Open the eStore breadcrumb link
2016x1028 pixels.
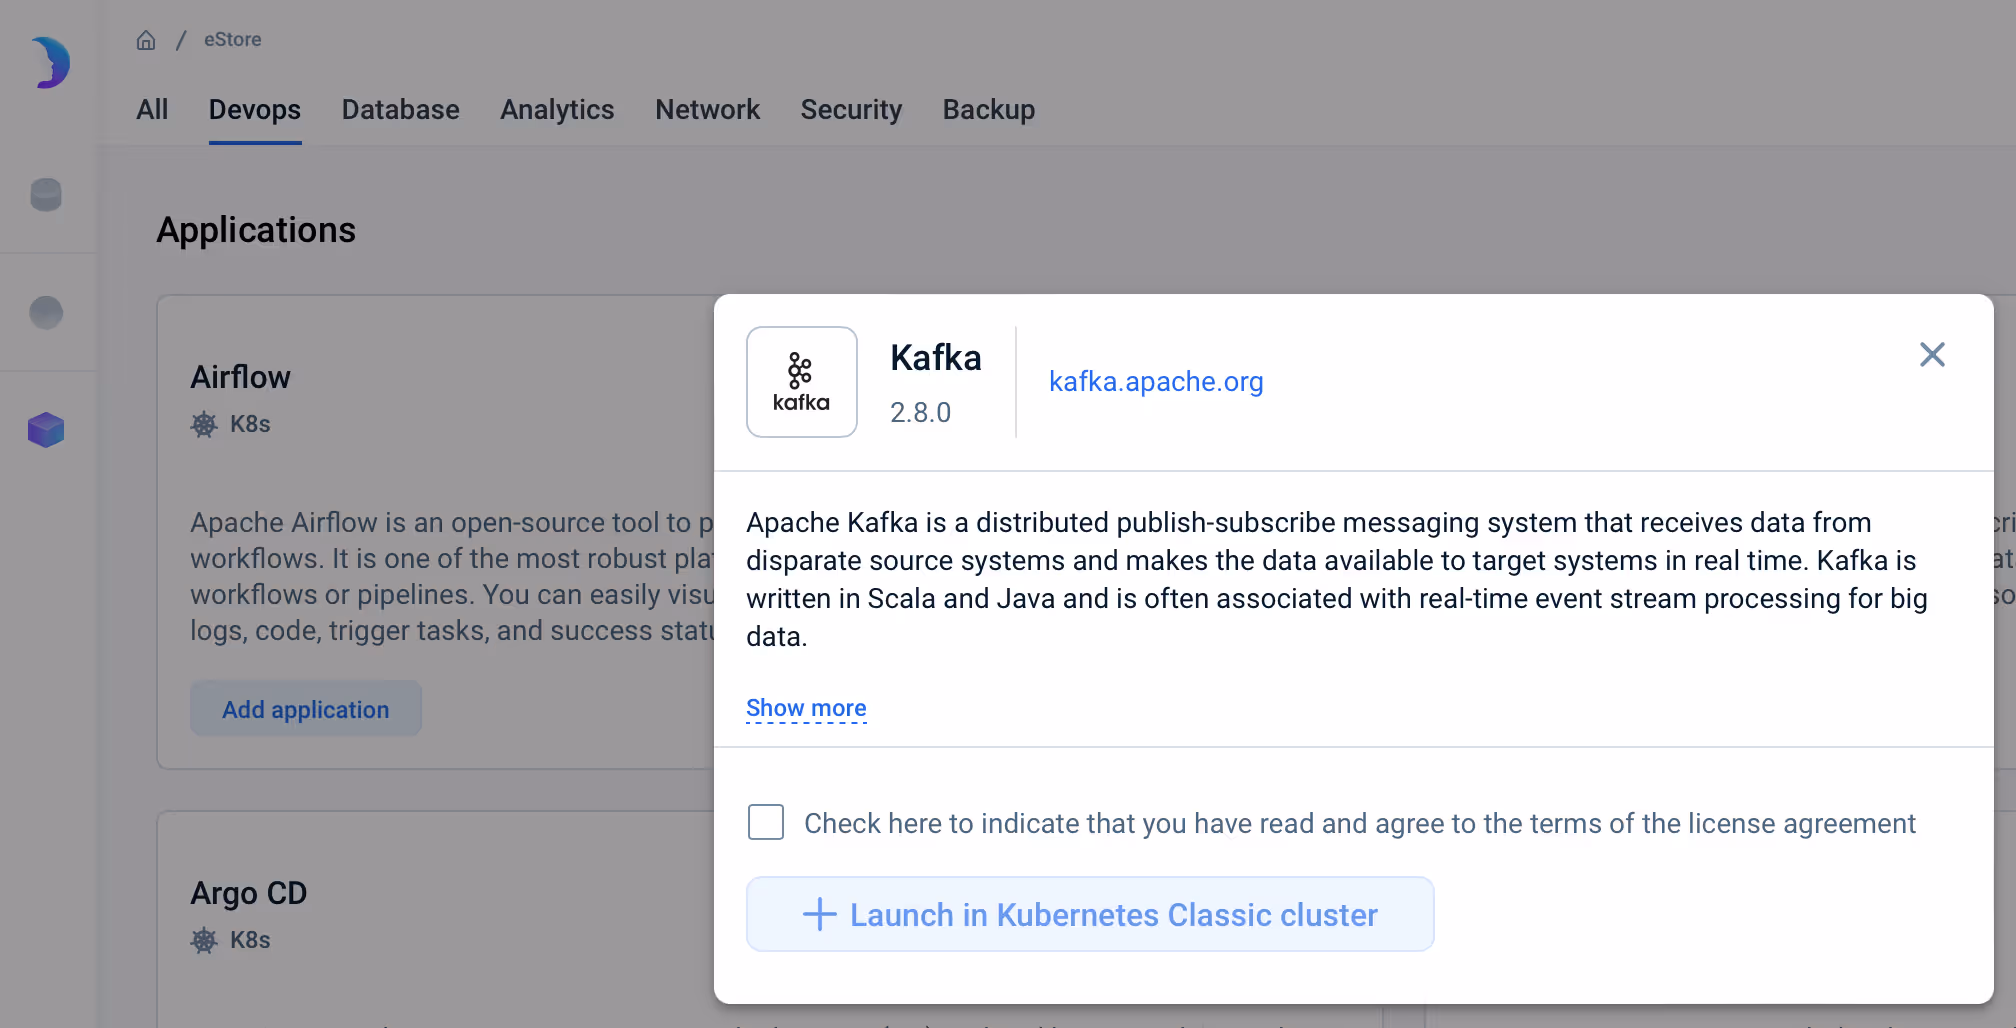(x=232, y=39)
